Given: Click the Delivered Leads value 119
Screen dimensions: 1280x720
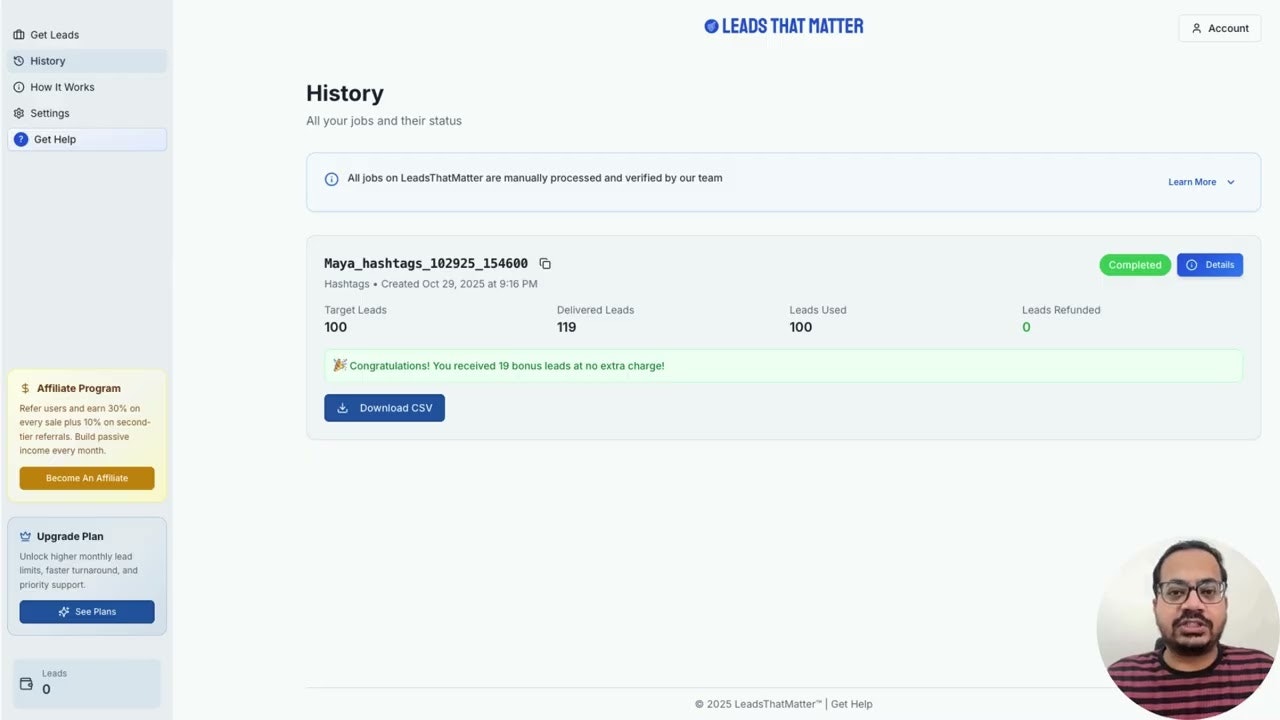Looking at the screenshot, I should 567,327.
